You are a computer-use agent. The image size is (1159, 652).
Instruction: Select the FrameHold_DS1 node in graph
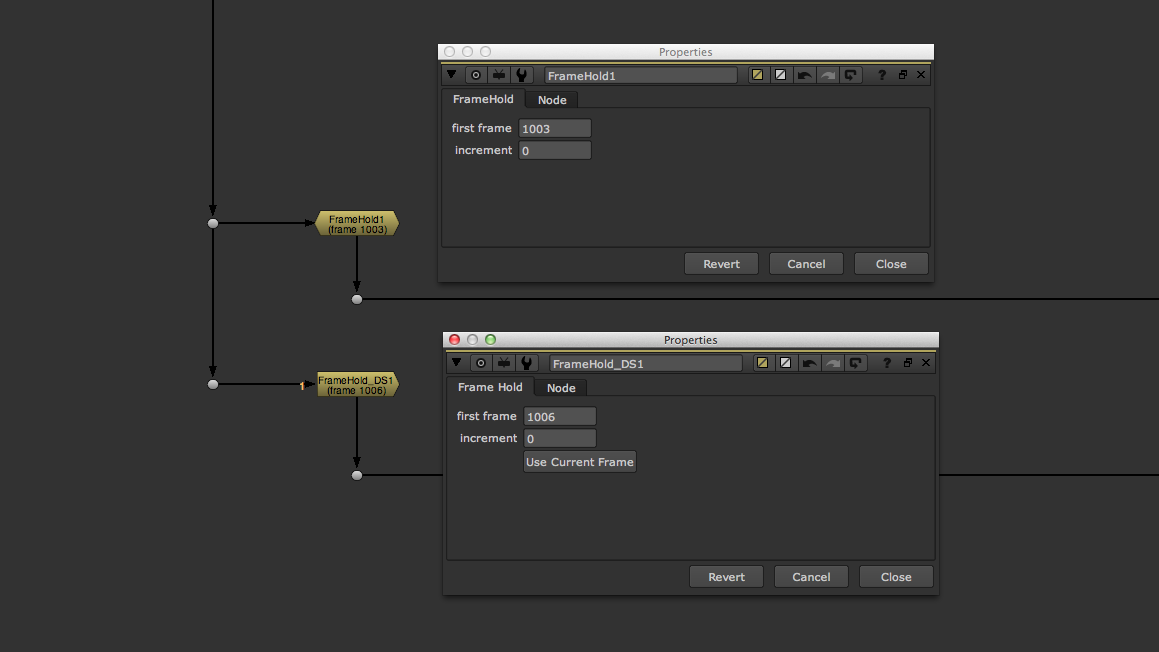358,385
